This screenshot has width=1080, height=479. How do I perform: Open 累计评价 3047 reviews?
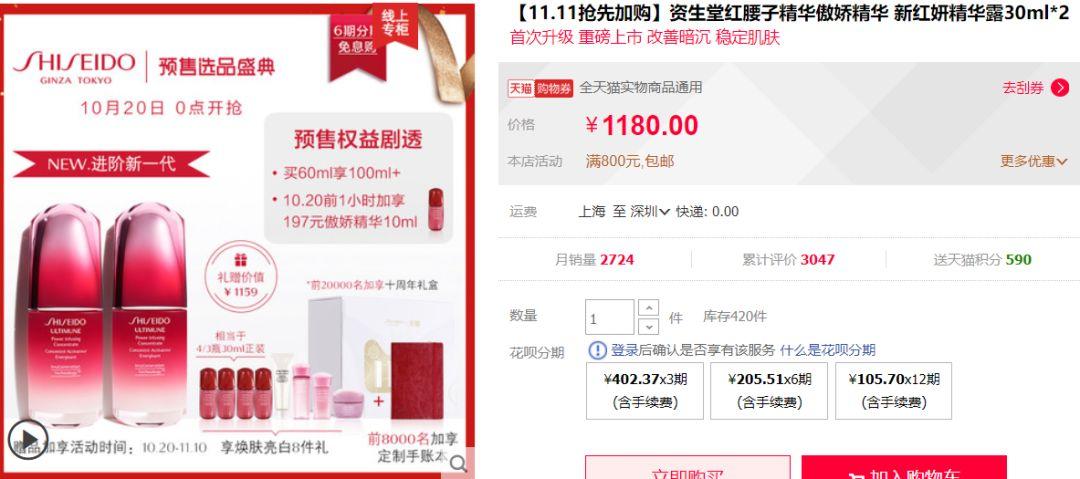click(788, 260)
